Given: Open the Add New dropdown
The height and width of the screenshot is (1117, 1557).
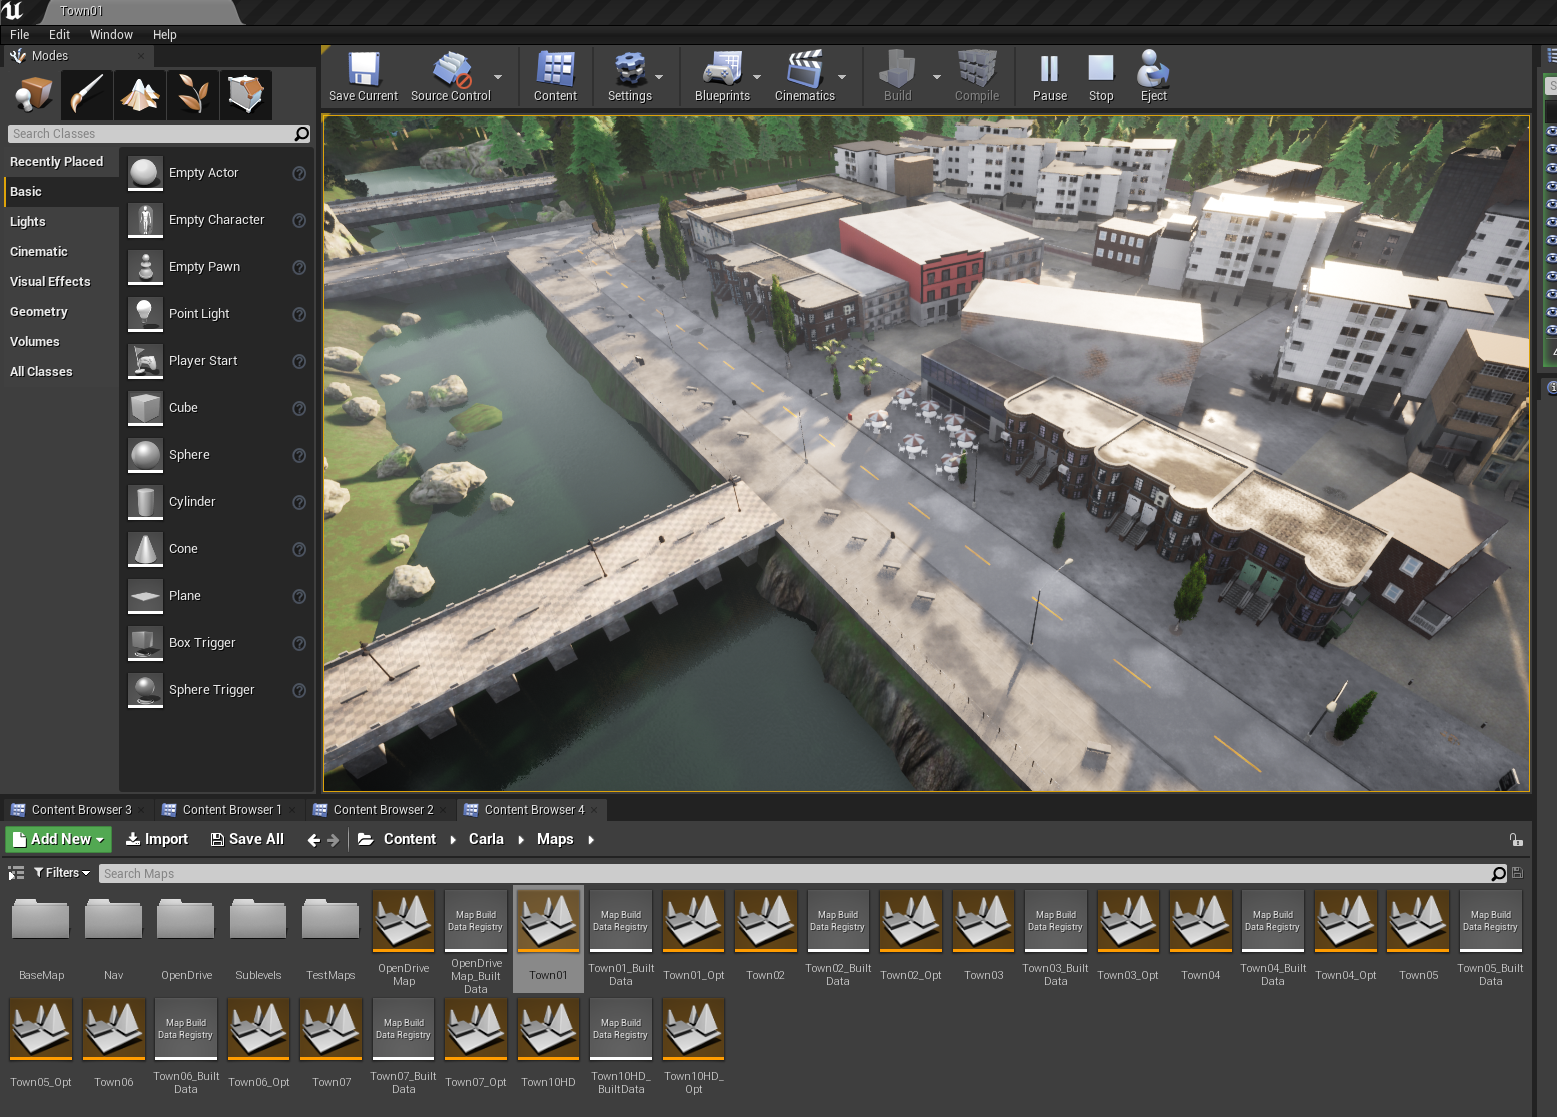Looking at the screenshot, I should pos(57,839).
